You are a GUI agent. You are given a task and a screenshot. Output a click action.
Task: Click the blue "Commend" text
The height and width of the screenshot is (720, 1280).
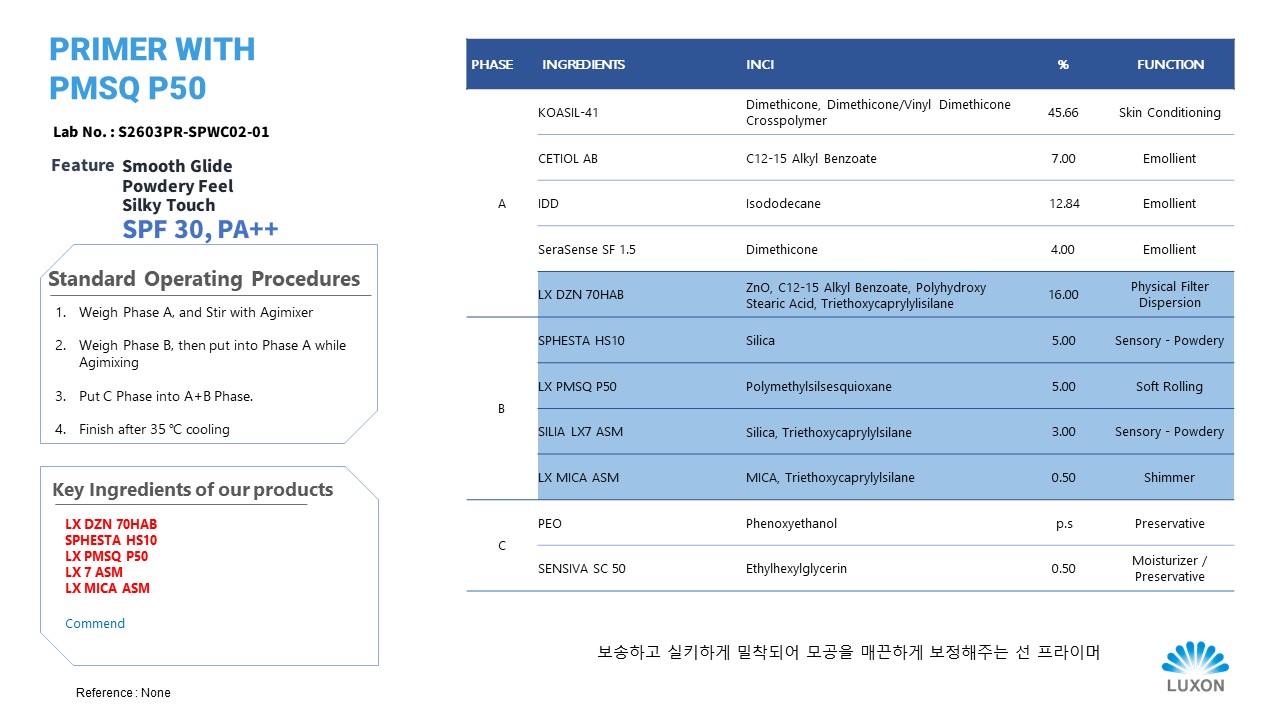[95, 623]
